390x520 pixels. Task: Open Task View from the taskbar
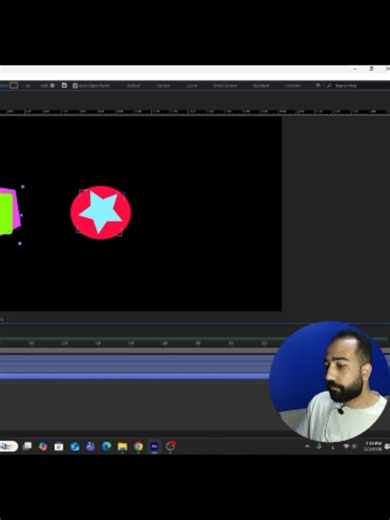click(27, 446)
